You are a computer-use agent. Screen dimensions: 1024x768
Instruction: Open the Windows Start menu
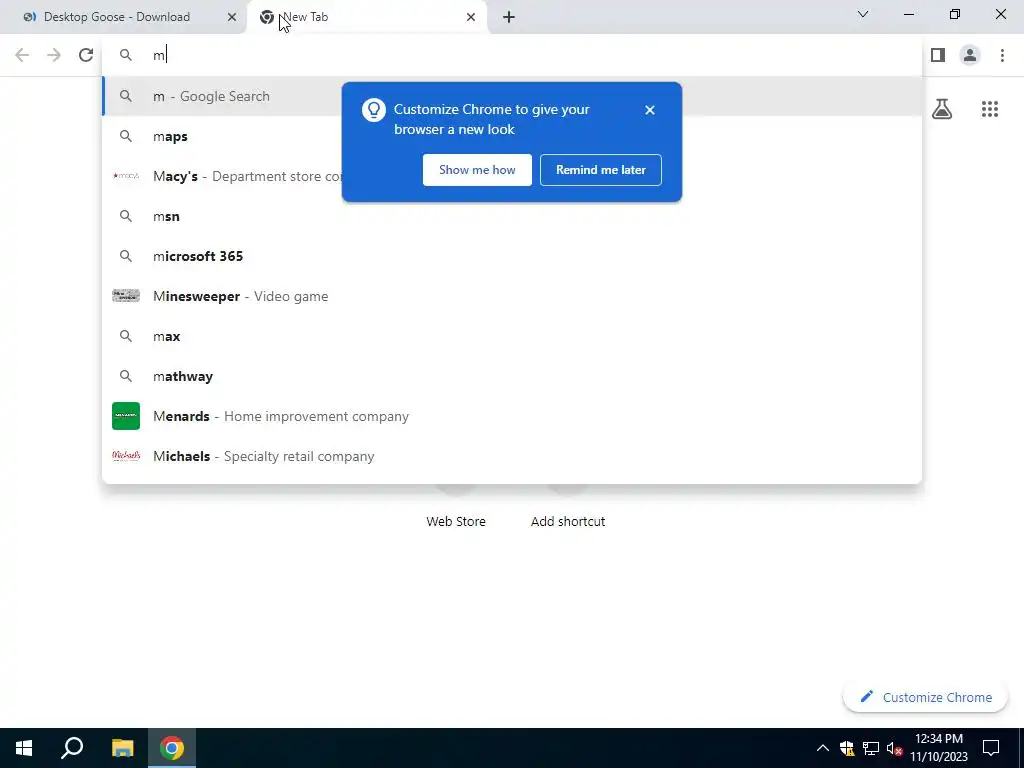pyautogui.click(x=24, y=748)
